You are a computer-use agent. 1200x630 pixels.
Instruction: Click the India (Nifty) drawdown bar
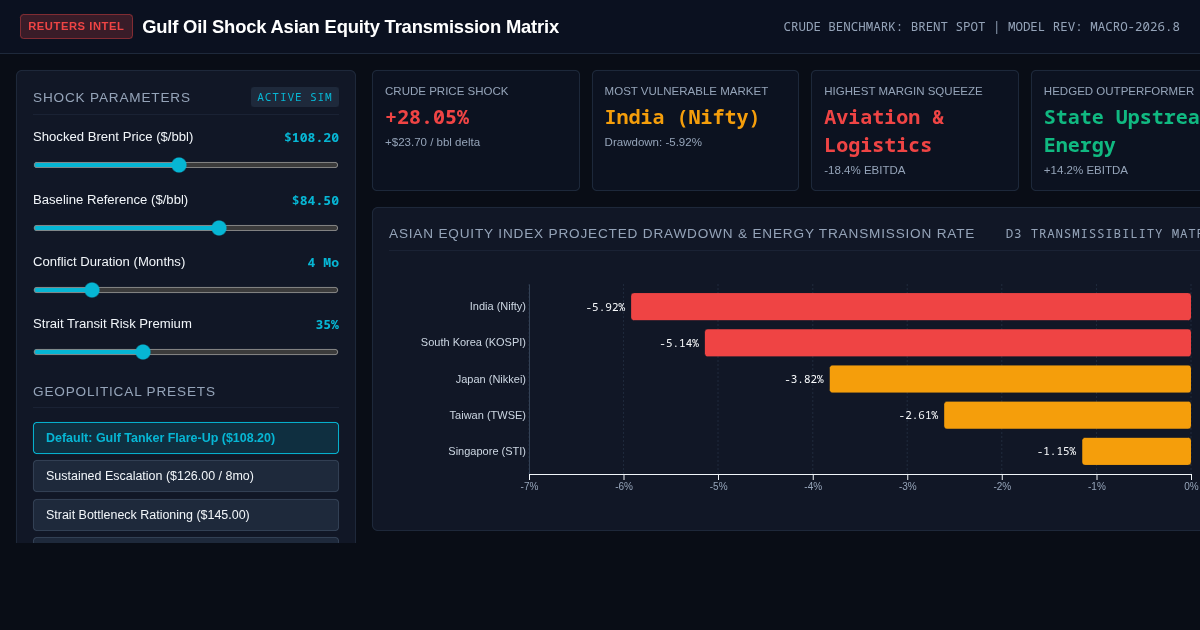911,307
